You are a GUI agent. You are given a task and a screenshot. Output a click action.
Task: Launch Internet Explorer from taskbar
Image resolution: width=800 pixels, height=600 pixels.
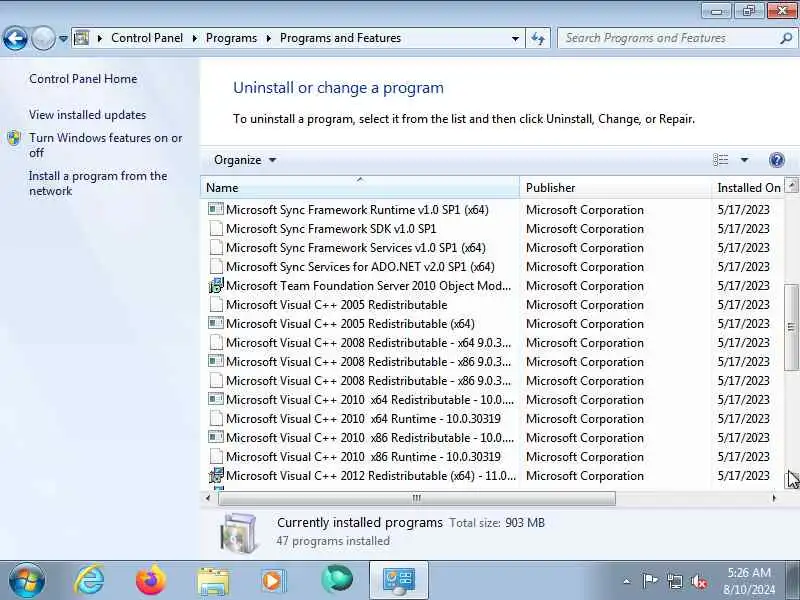[89, 581]
